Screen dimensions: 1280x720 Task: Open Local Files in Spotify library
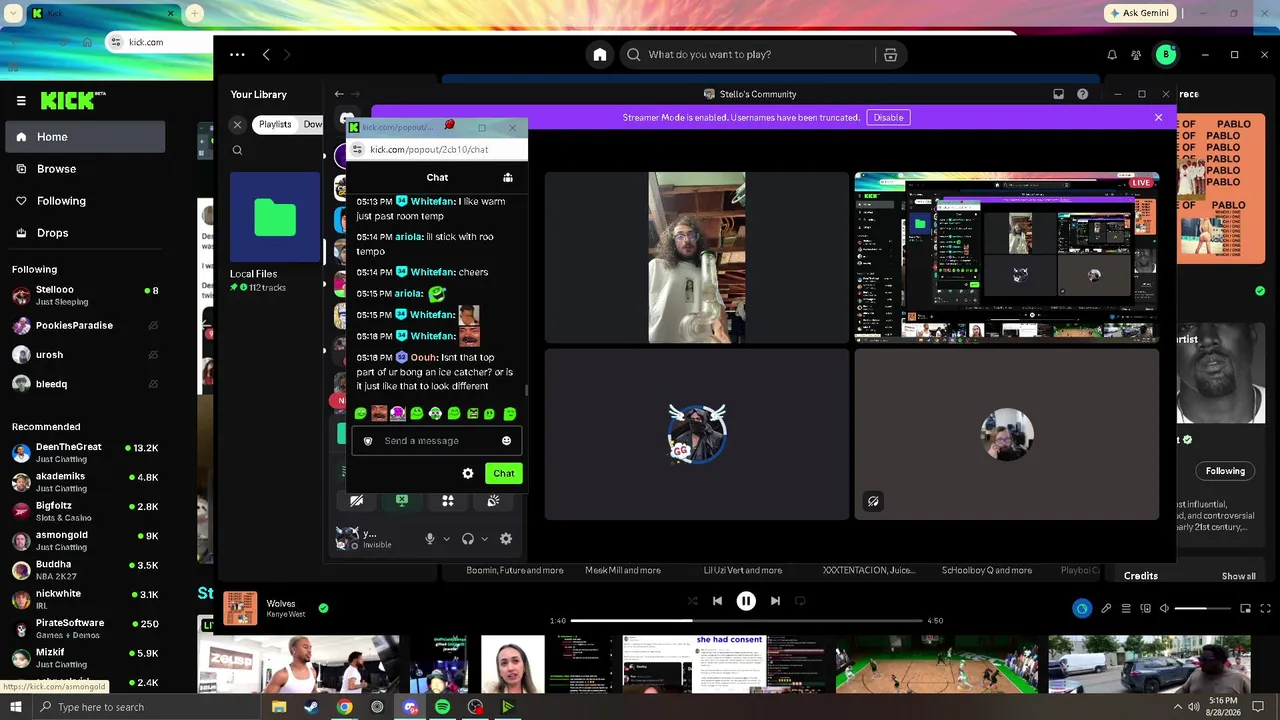[x=274, y=232]
